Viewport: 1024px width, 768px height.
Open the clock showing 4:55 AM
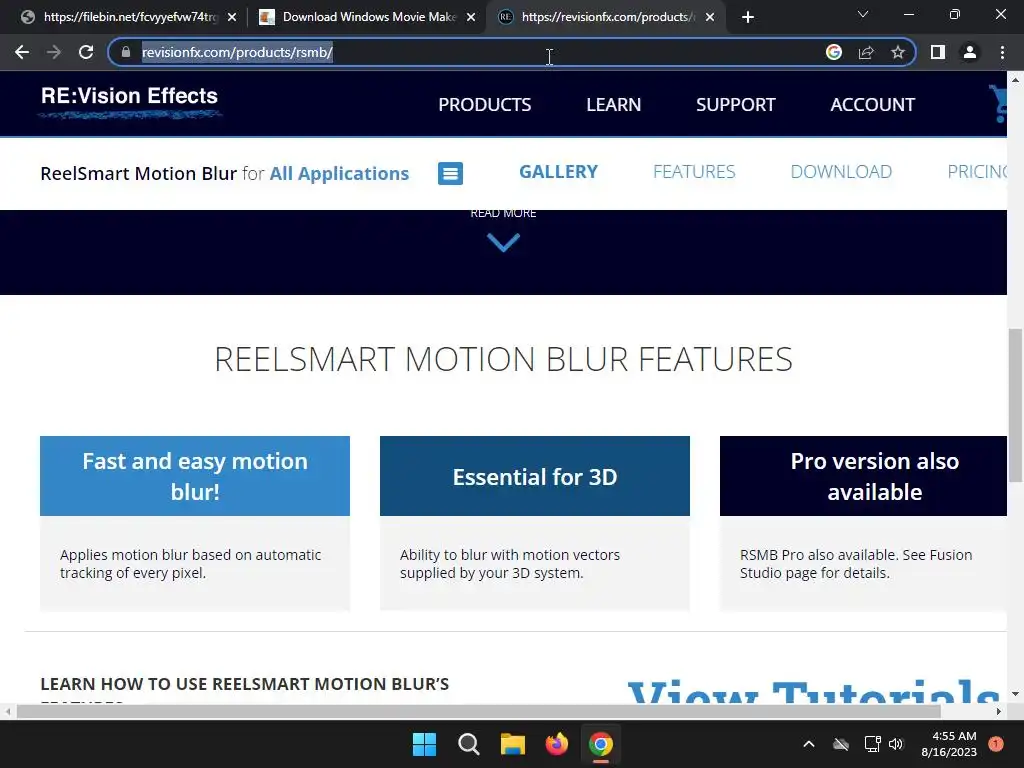point(949,744)
